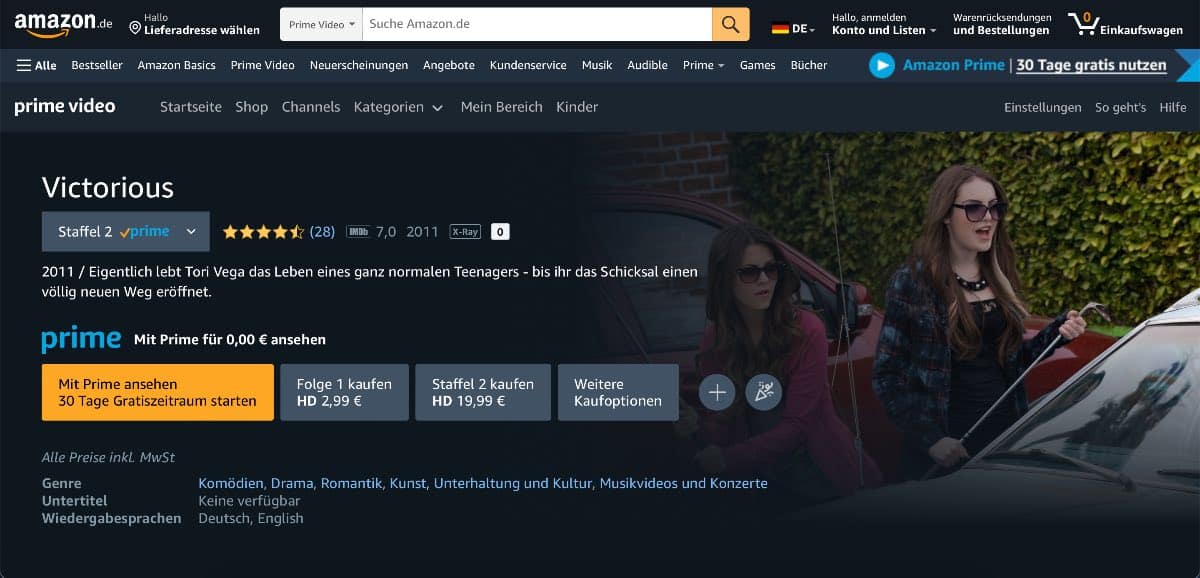Expand the Kategorien menu
Screen dimensions: 1200x578
398,107
